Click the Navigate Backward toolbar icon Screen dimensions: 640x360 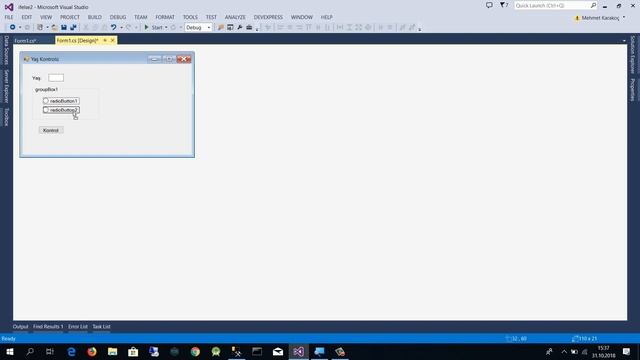[12, 27]
